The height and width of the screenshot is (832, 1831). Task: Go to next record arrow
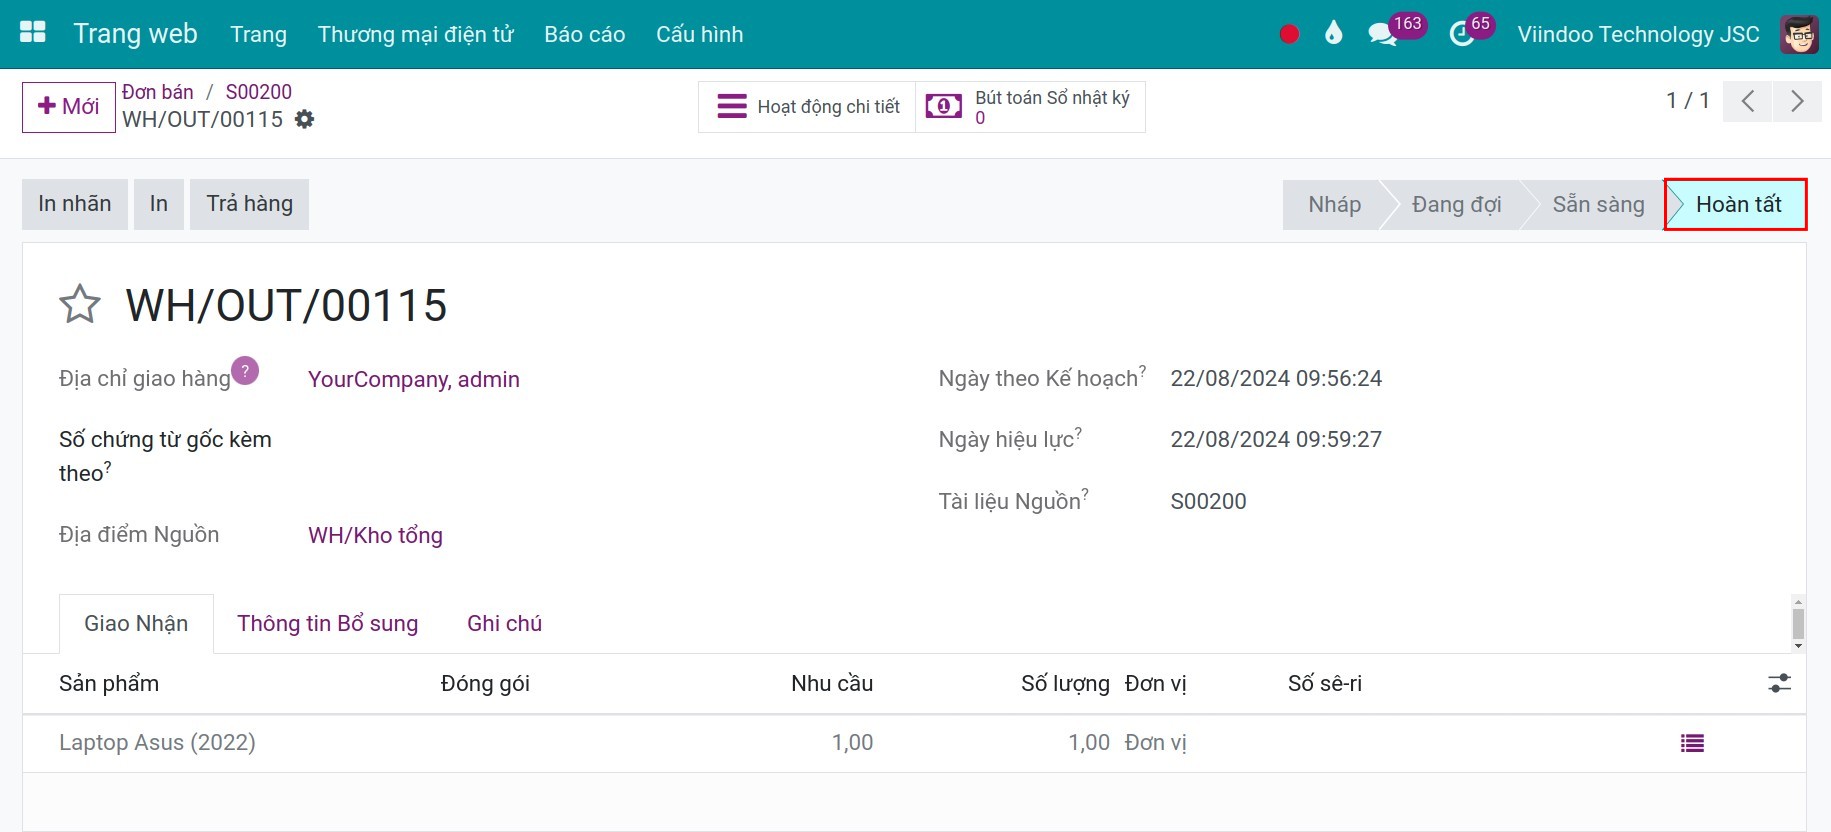coord(1797,101)
